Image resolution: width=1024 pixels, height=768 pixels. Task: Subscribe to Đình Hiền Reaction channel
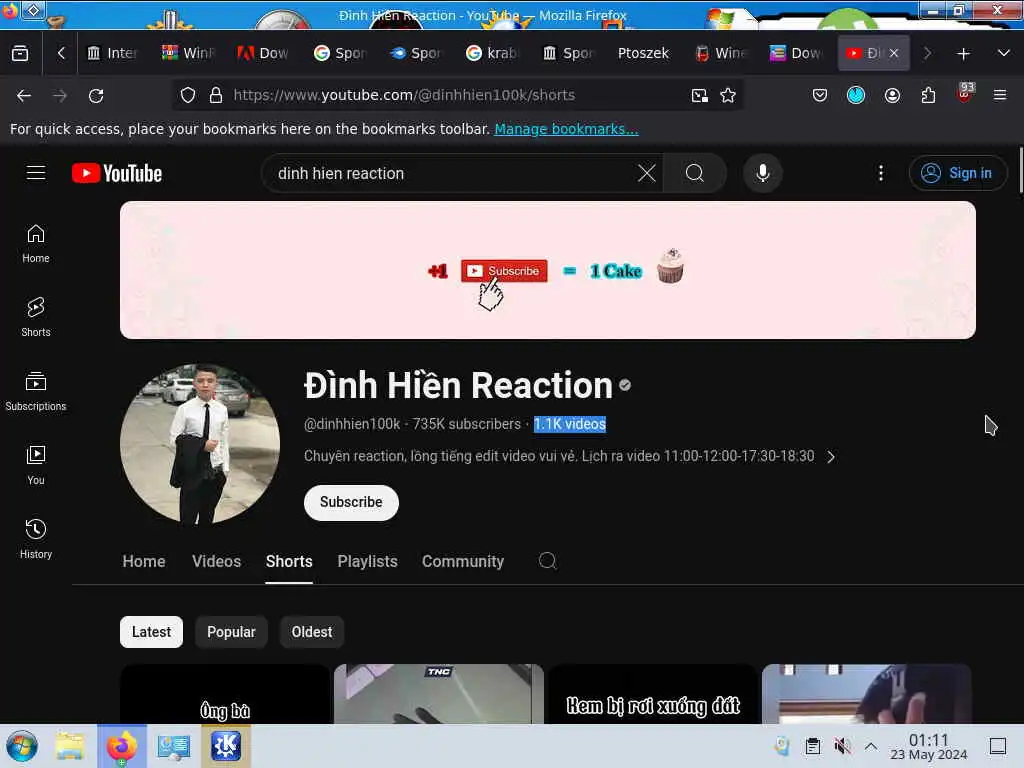click(351, 502)
